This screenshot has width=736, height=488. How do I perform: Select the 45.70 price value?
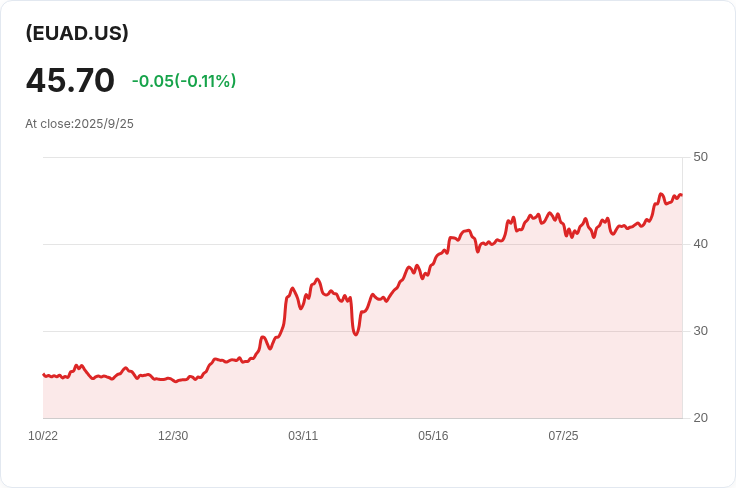pyautogui.click(x=70, y=80)
